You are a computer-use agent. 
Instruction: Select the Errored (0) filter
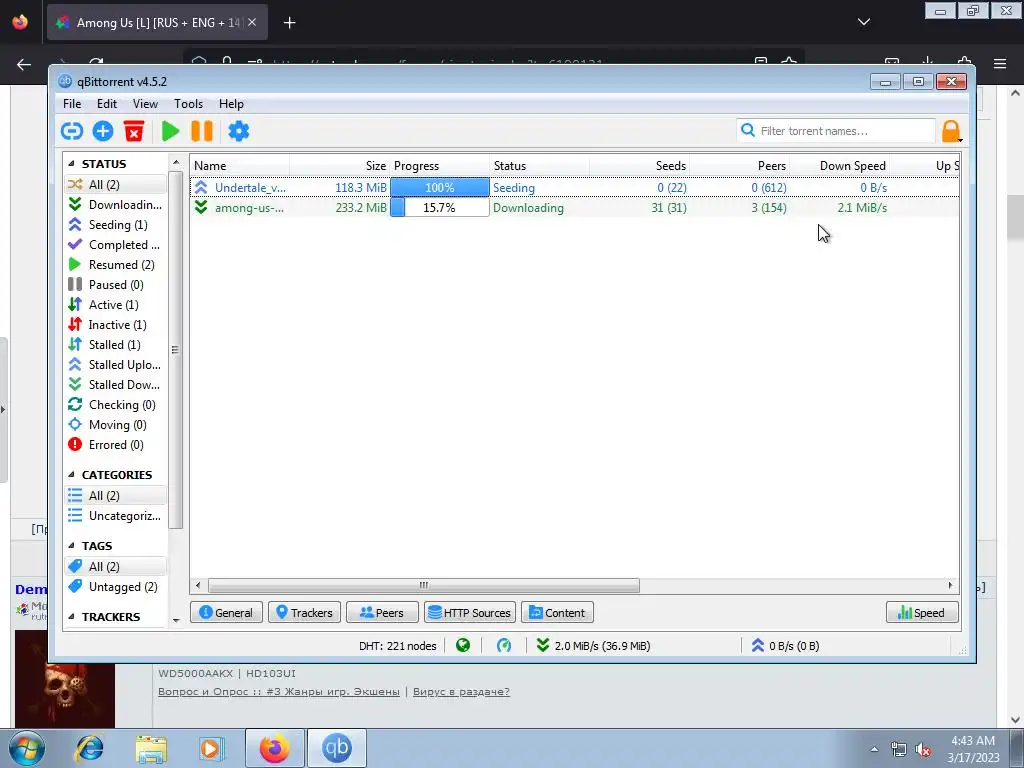coord(115,445)
